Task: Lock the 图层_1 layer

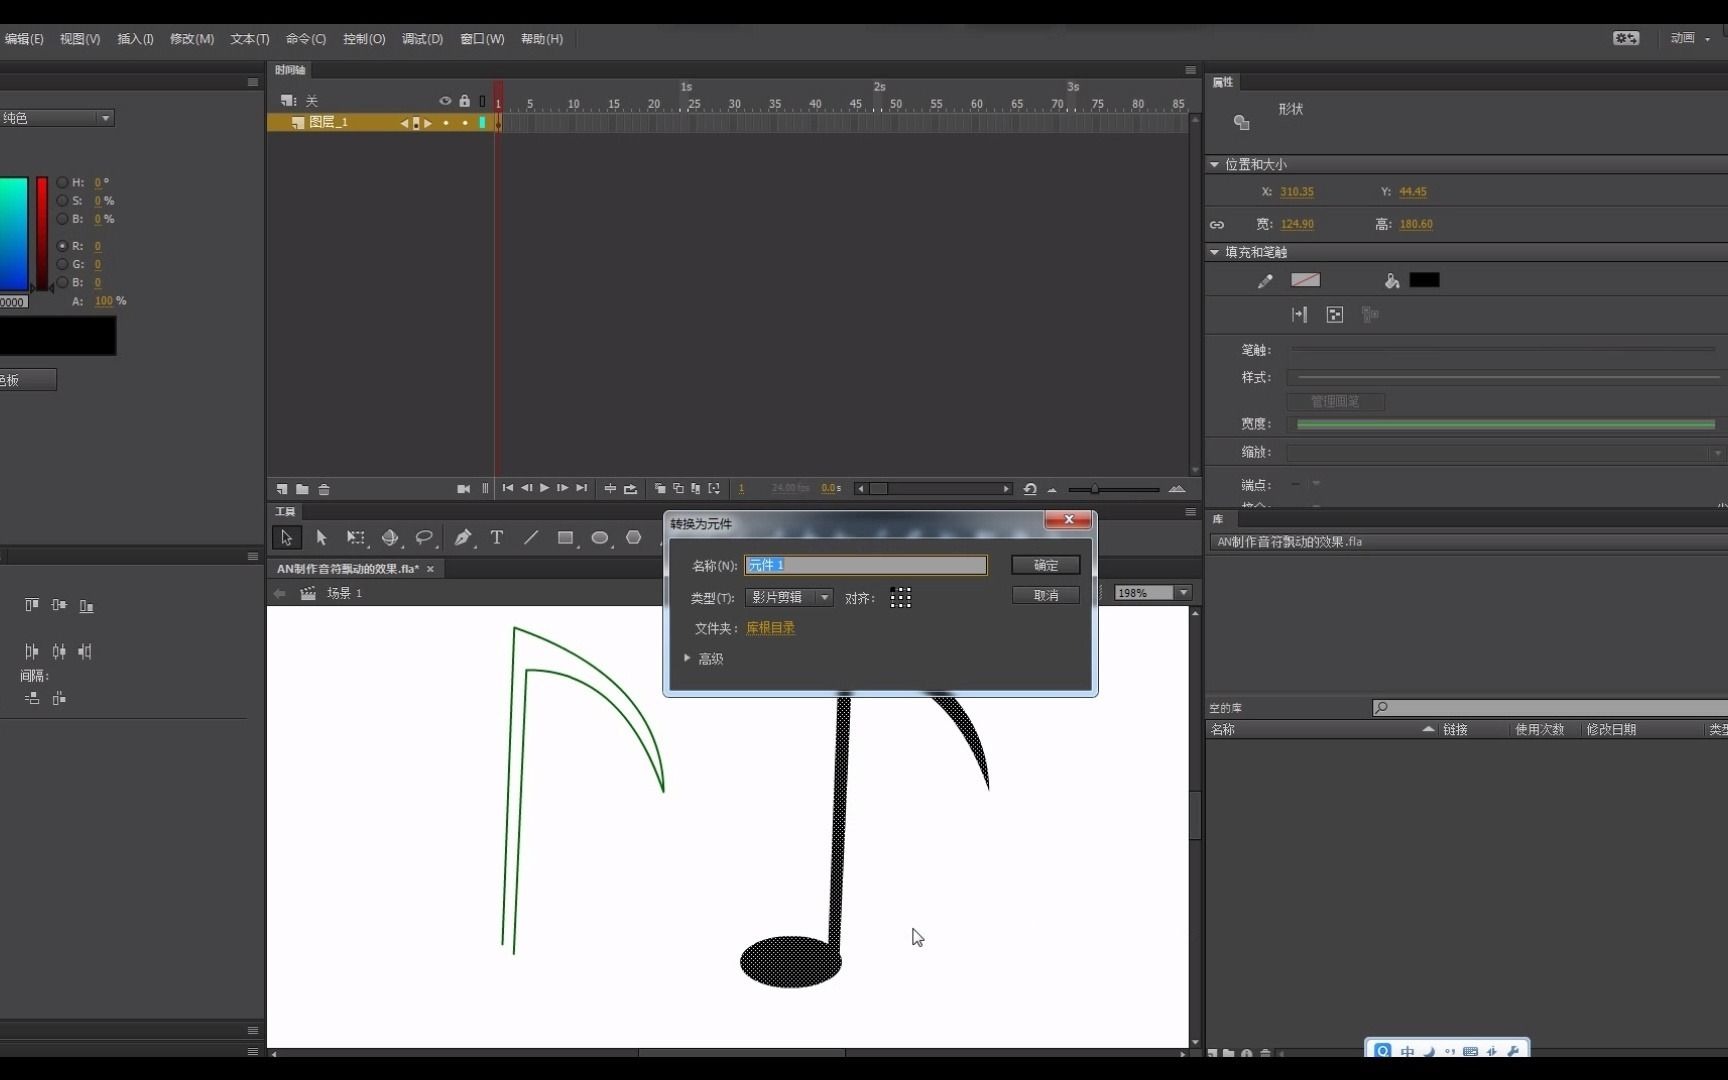Action: (x=464, y=122)
